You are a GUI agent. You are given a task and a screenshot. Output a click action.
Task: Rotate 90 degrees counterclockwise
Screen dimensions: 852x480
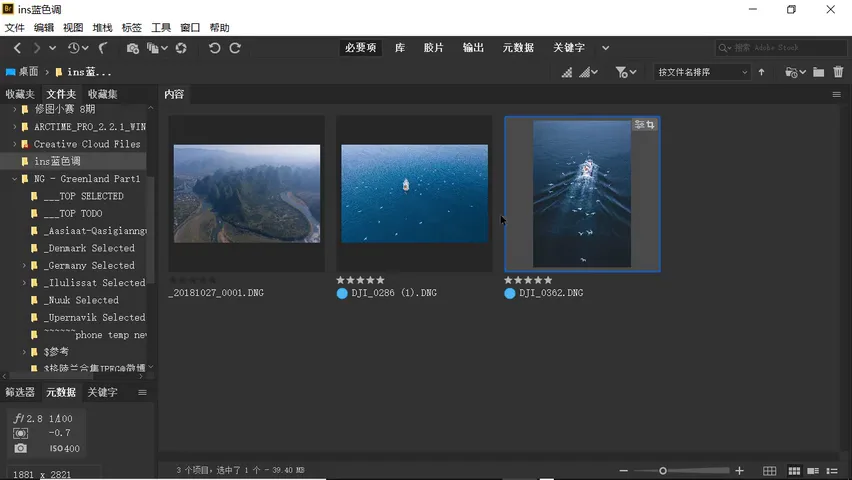tap(214, 48)
